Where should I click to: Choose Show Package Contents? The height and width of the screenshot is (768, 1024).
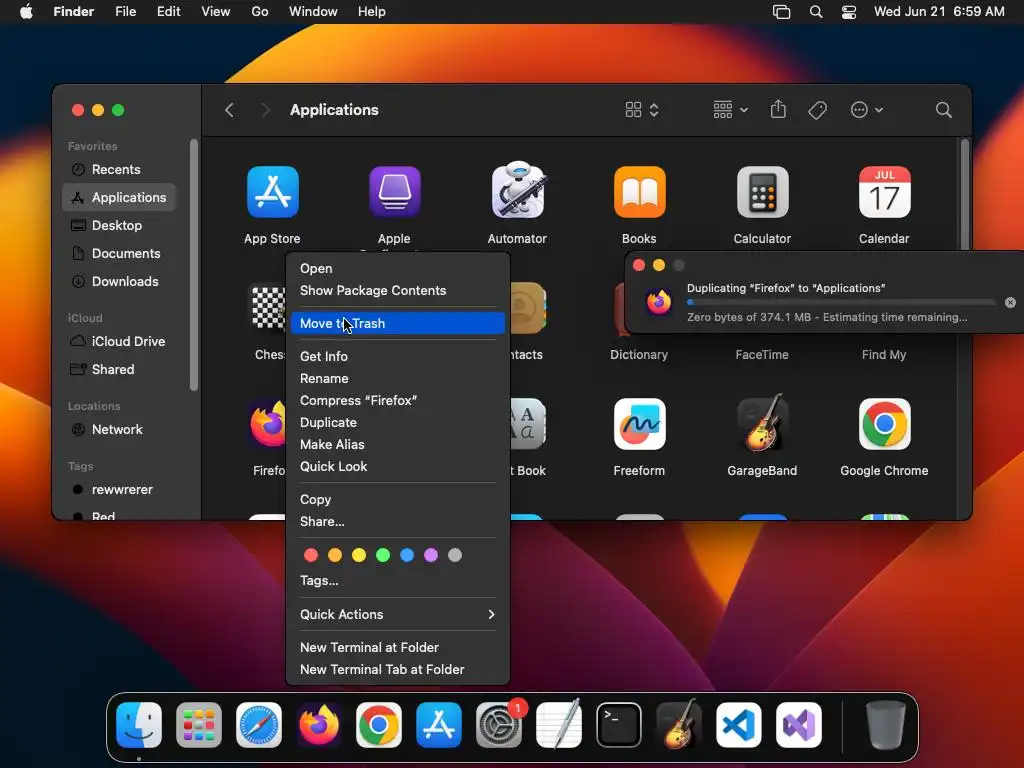coord(398,291)
